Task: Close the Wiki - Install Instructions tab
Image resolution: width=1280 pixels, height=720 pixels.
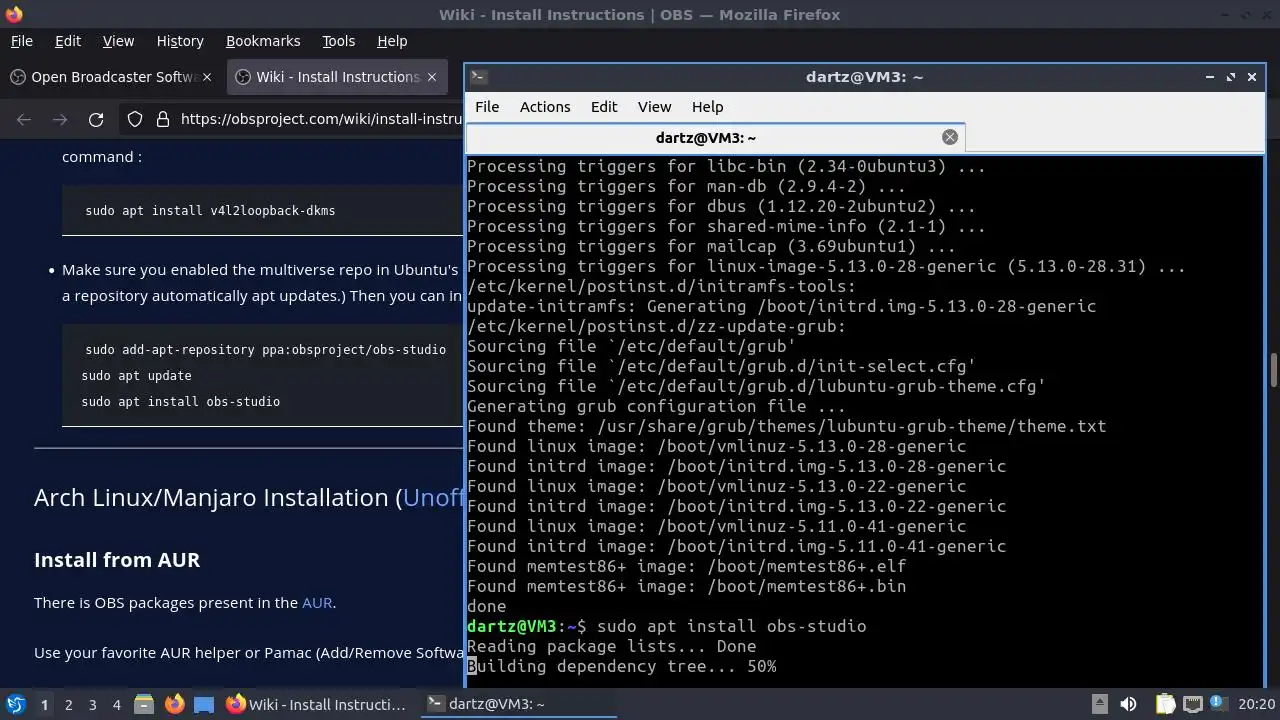Action: coord(432,77)
